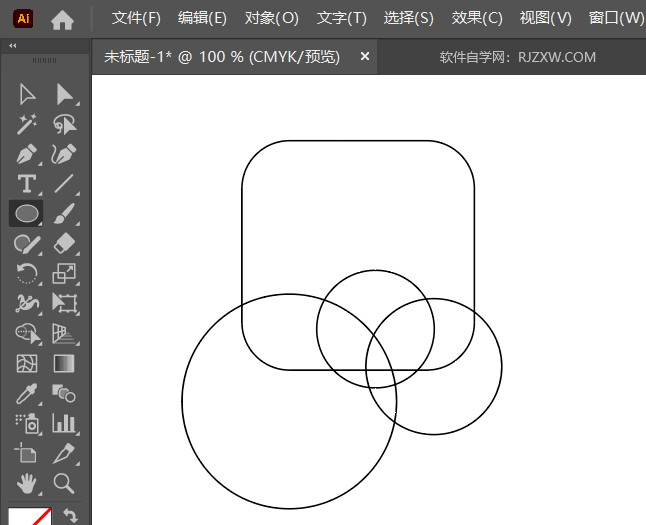Click the rounded rectangle shape outline
The image size is (646, 525).
coord(358,141)
